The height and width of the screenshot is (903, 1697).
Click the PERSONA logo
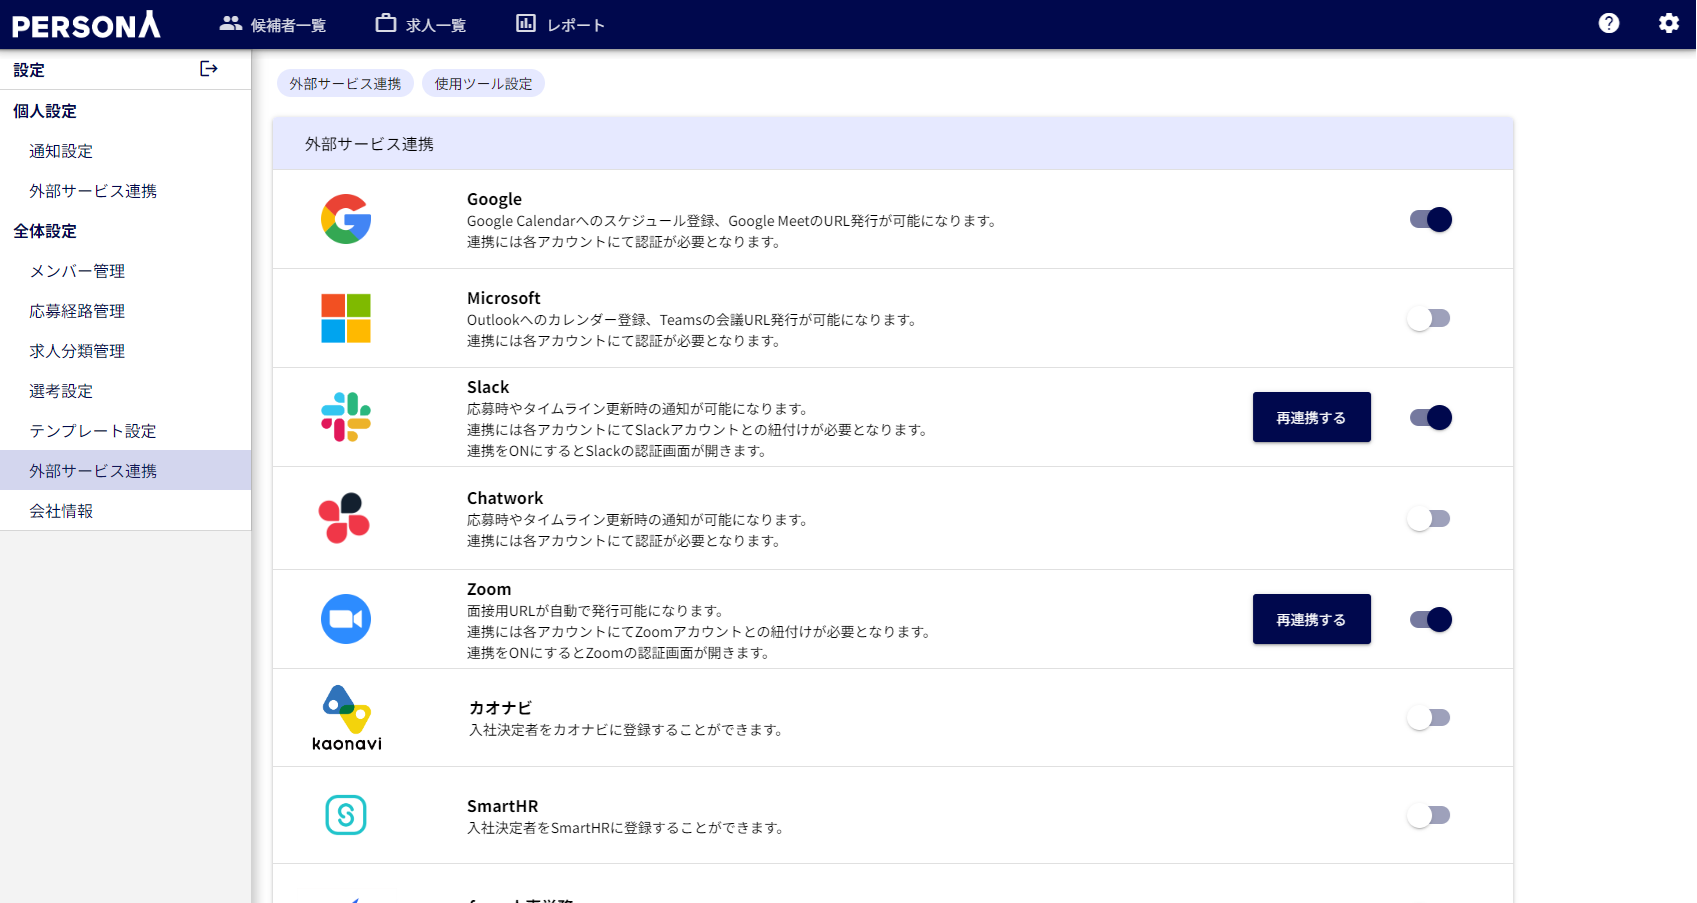(86, 25)
